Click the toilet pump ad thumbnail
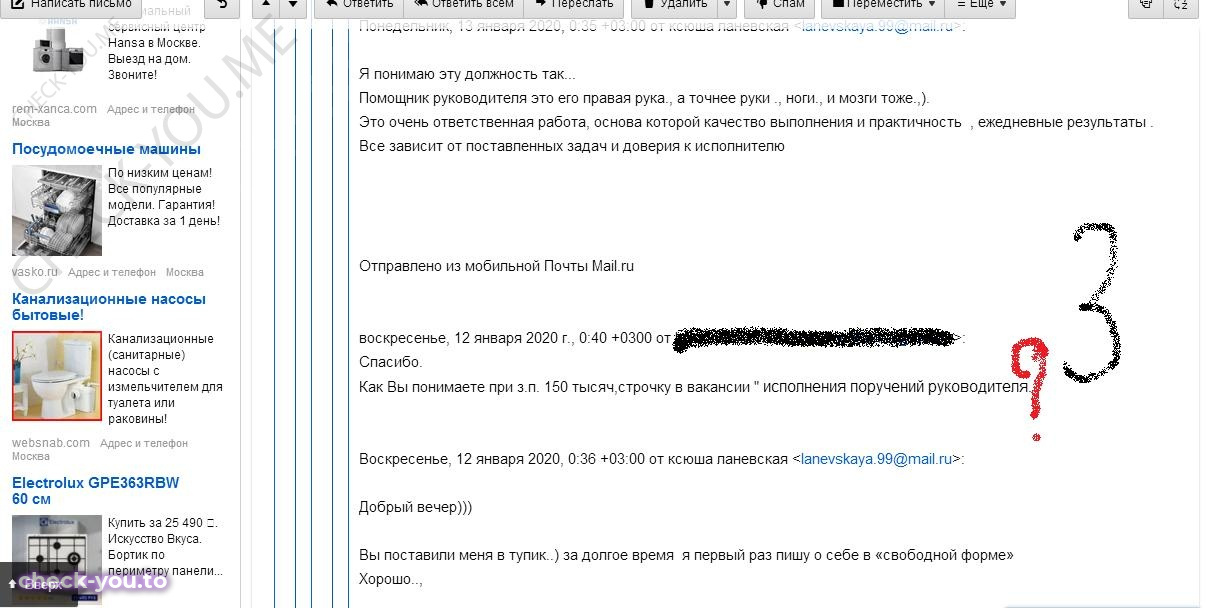The width and height of the screenshot is (1220, 608). click(x=57, y=376)
